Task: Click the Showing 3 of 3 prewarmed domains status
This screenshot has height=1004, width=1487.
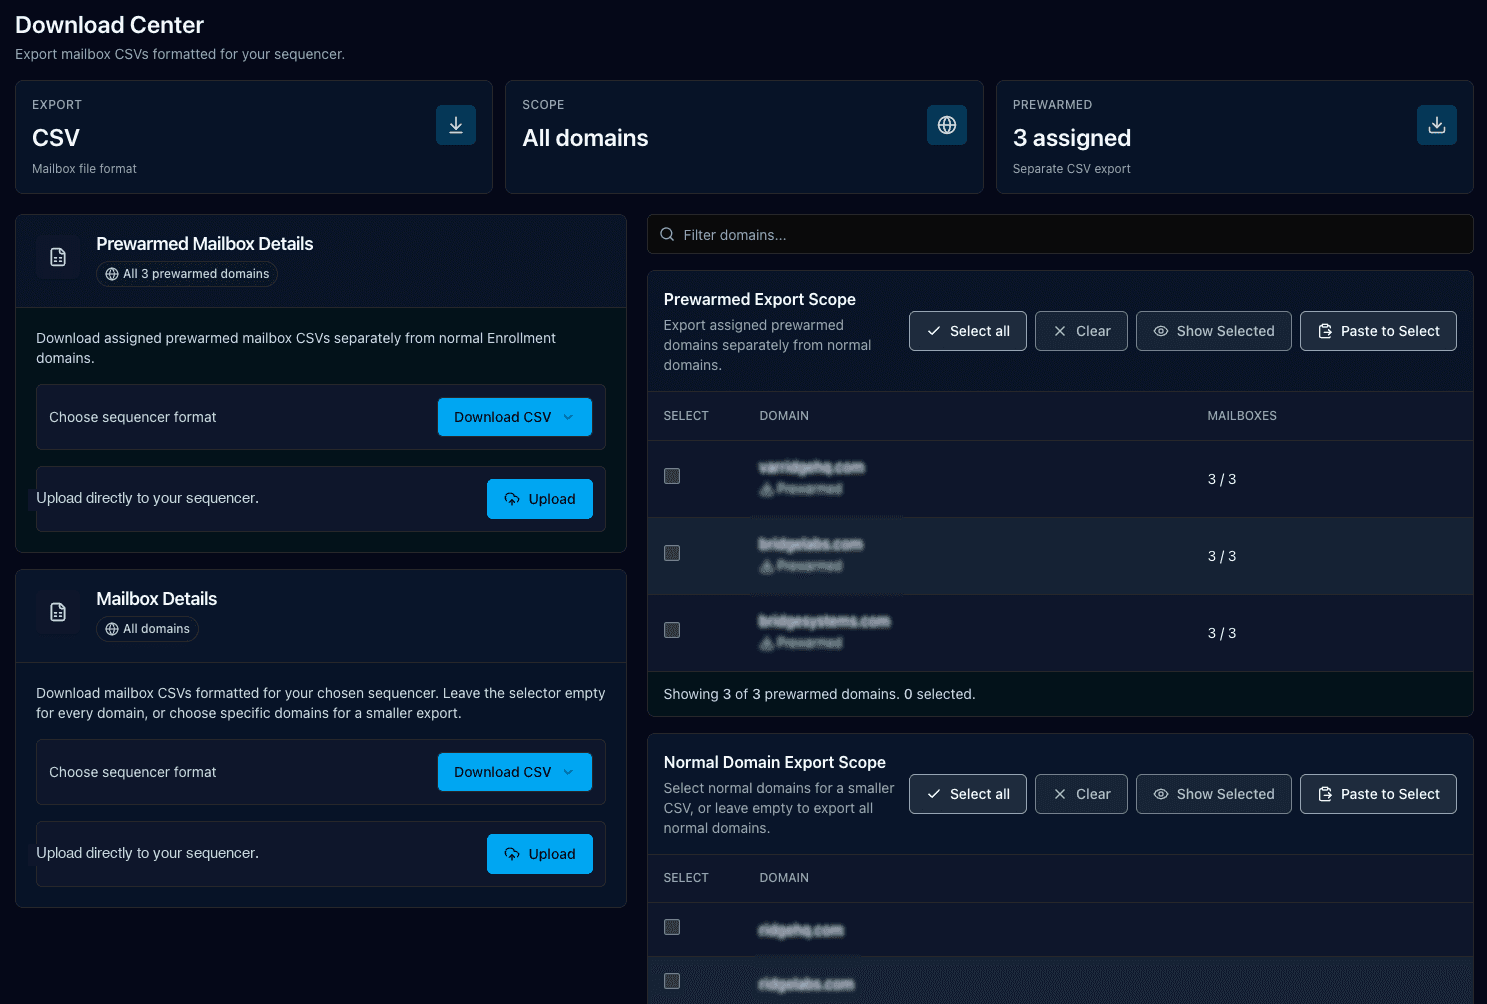Action: 819,694
